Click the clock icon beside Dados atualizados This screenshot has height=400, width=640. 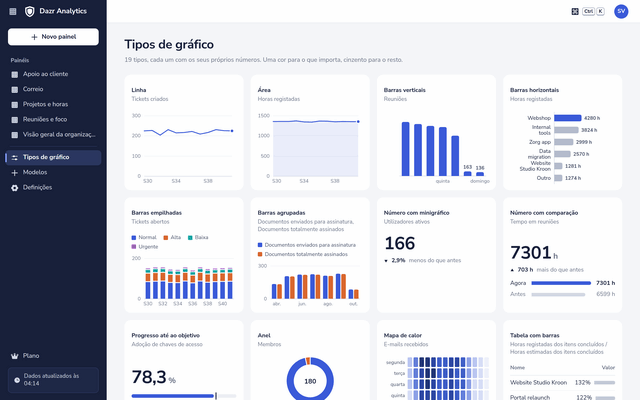17,380
